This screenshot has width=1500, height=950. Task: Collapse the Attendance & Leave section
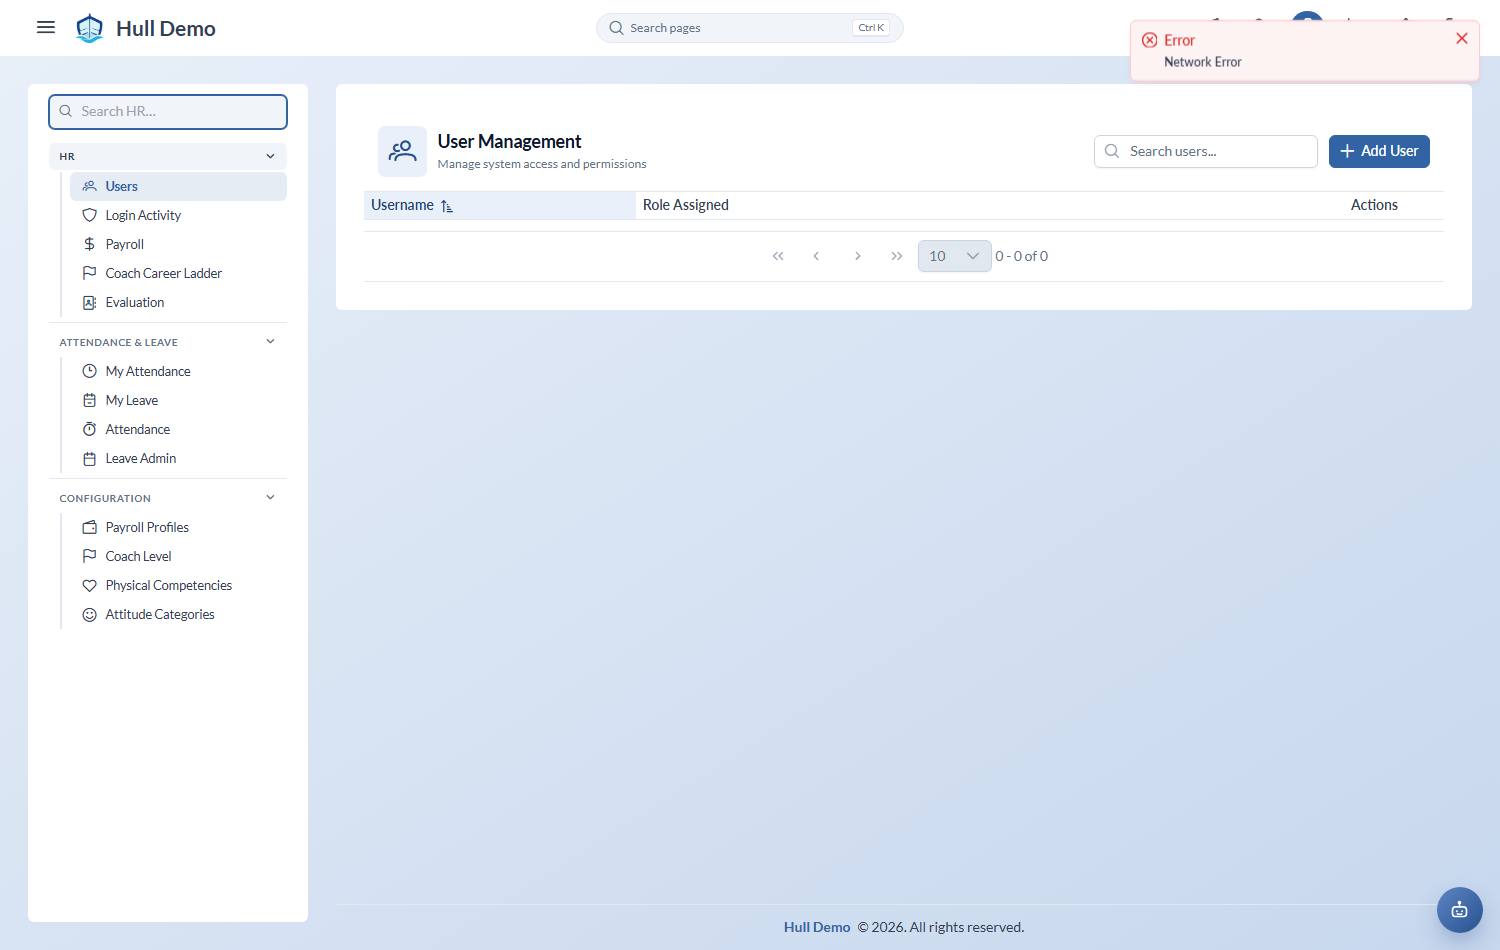point(270,341)
